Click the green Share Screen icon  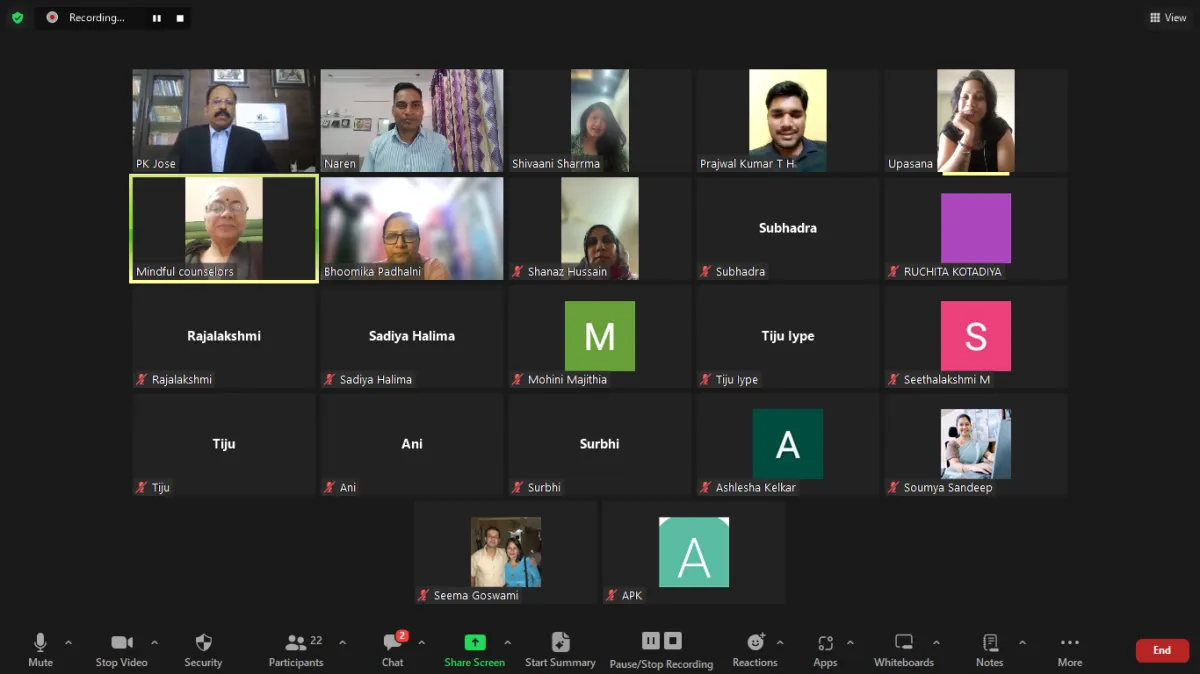click(475, 642)
